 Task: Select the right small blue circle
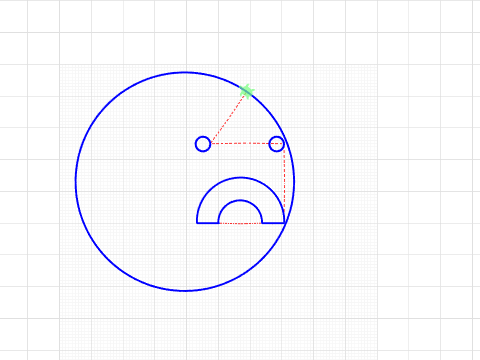click(x=276, y=144)
